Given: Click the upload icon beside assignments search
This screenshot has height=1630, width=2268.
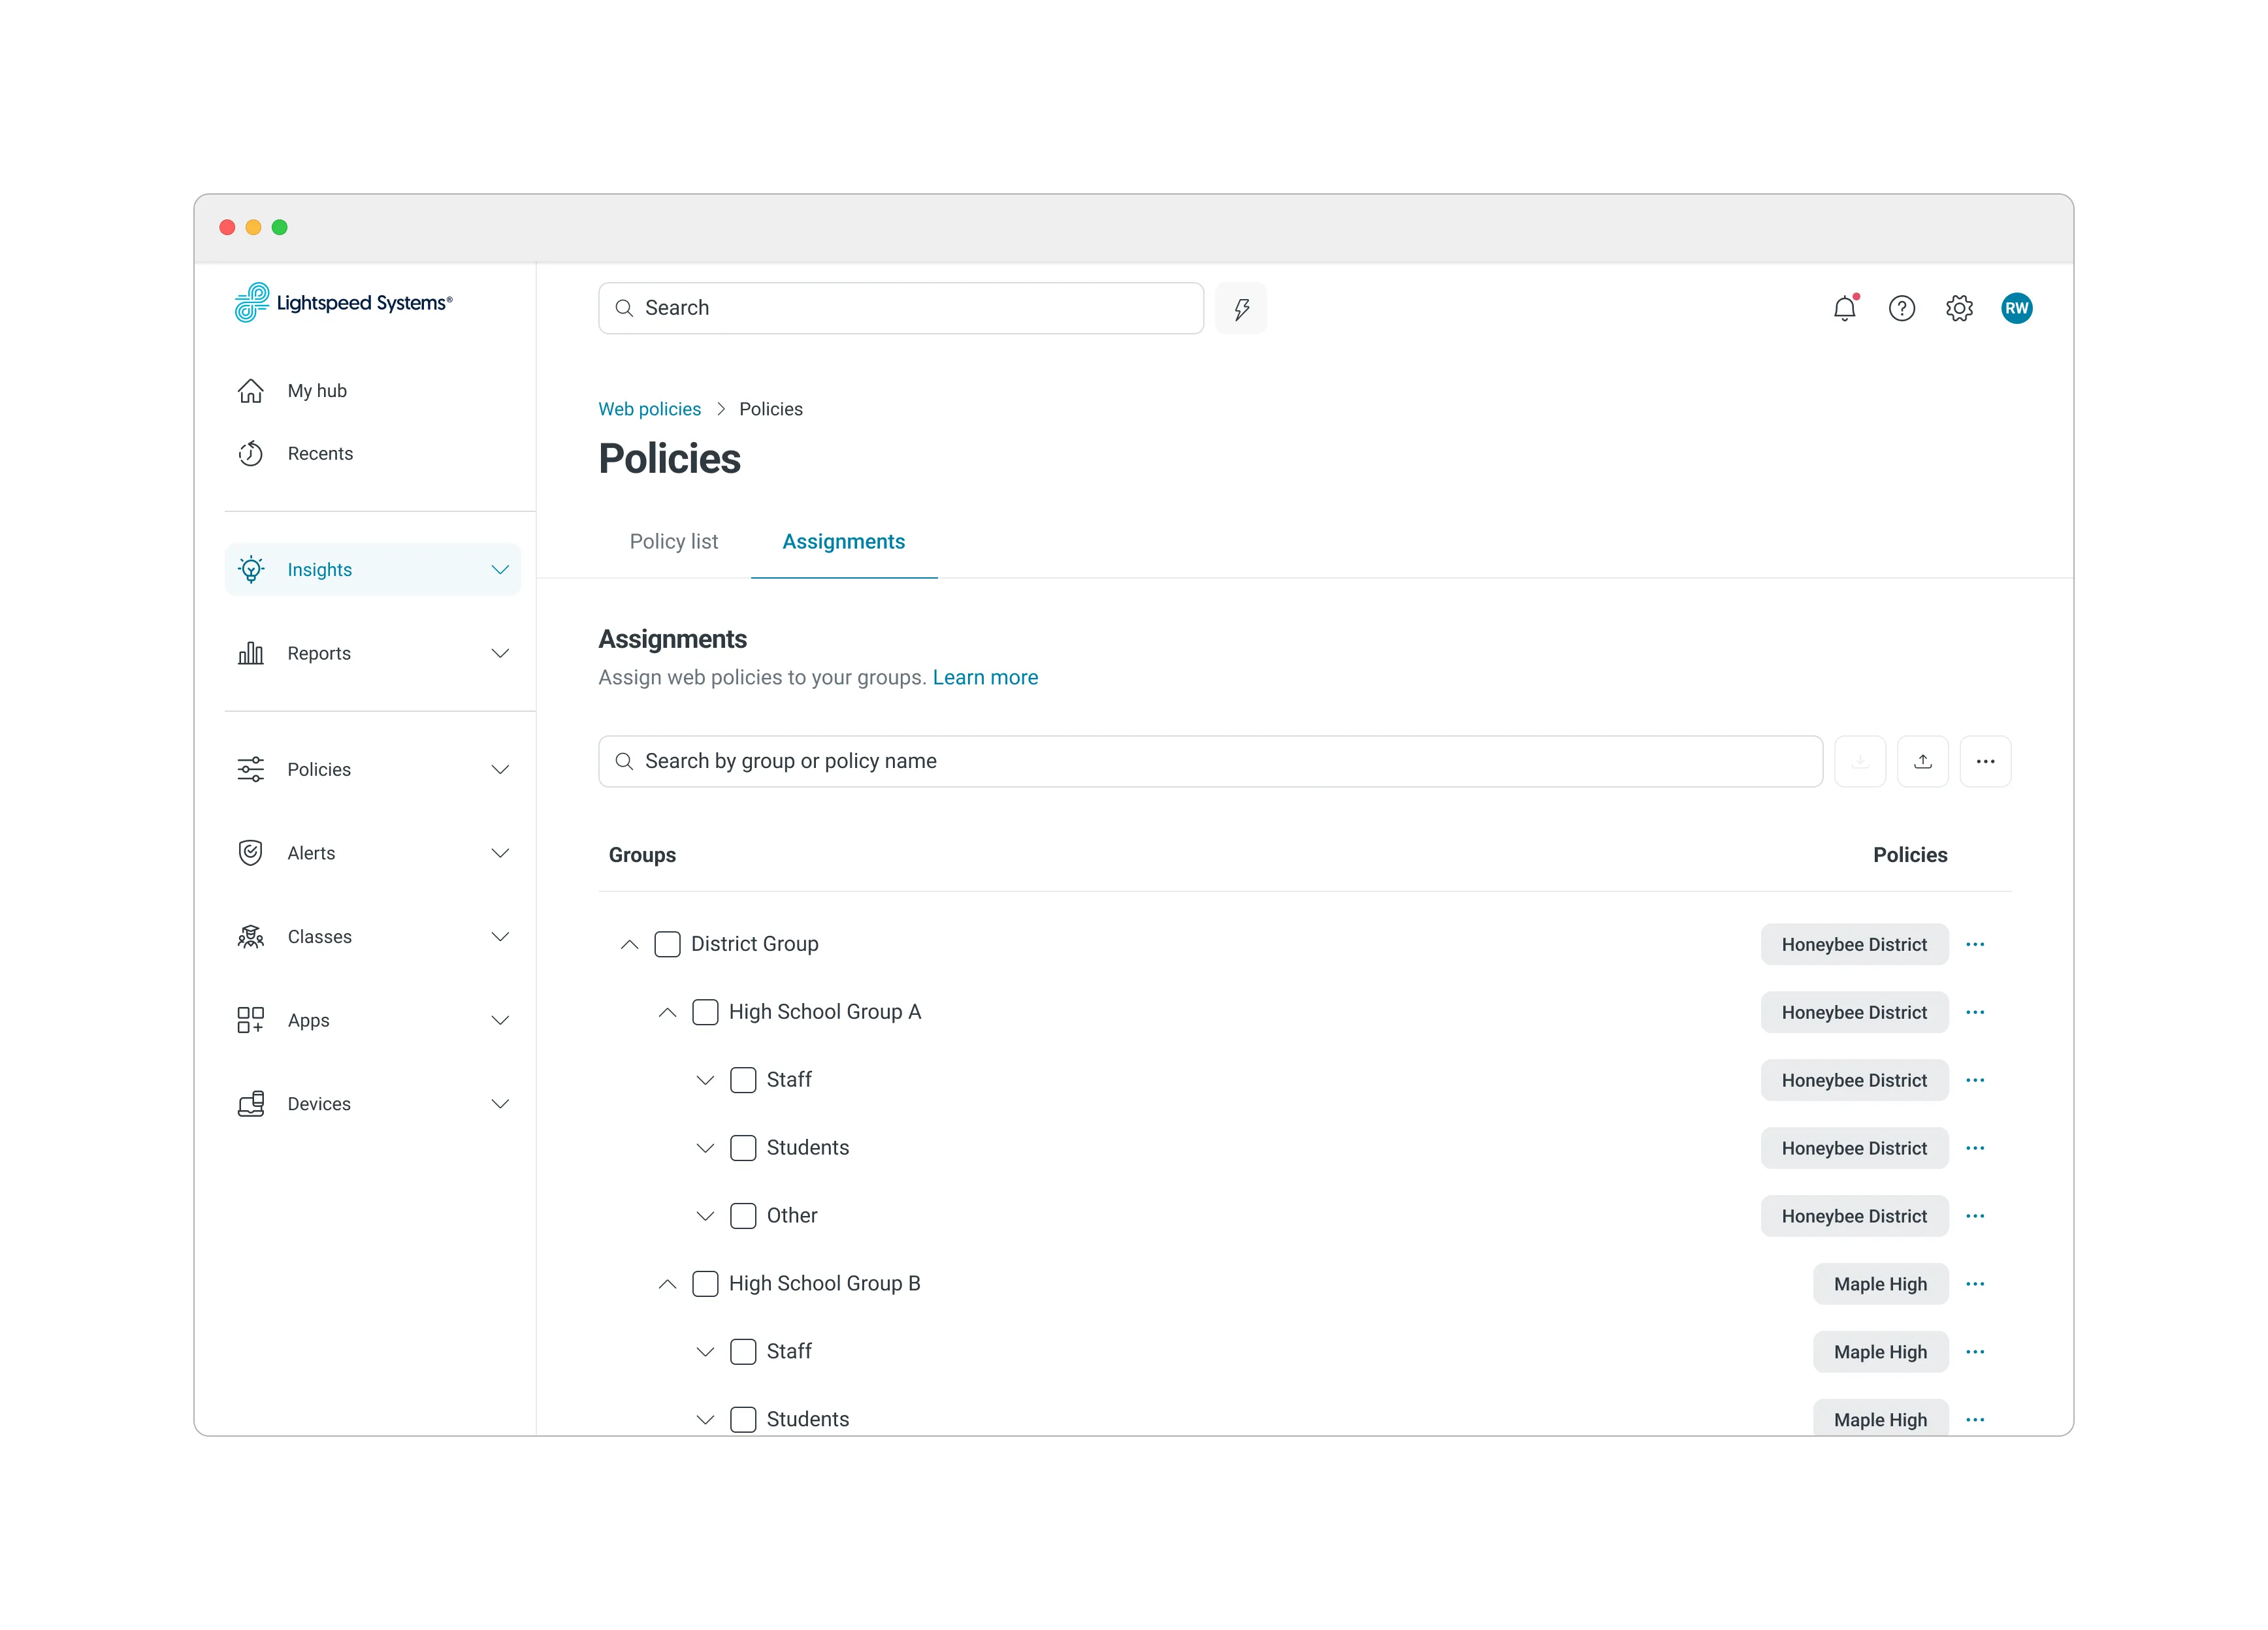Looking at the screenshot, I should click(1922, 761).
